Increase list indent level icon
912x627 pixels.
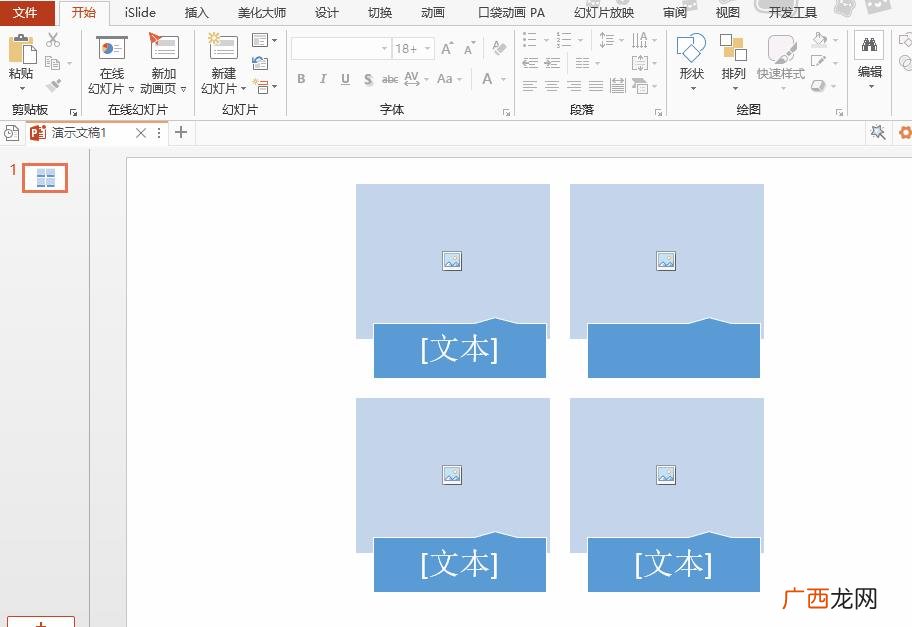(552, 63)
